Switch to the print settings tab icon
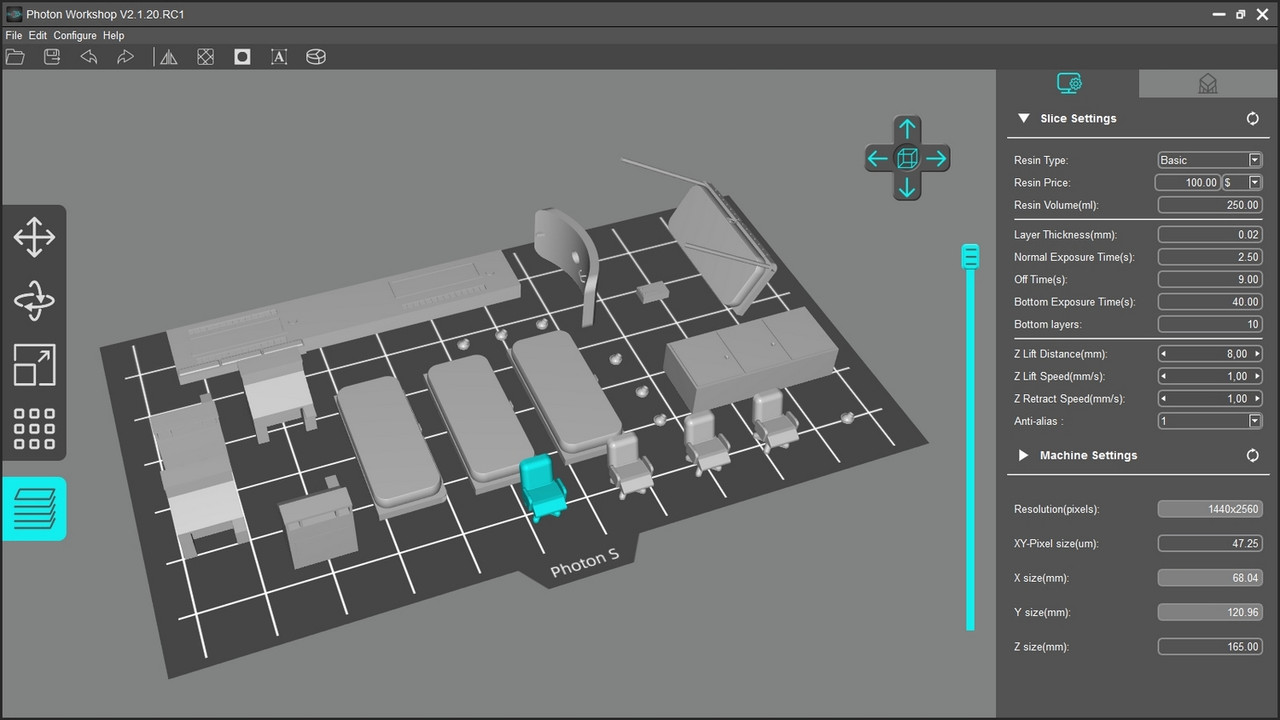Image resolution: width=1280 pixels, height=720 pixels. [x=1068, y=84]
